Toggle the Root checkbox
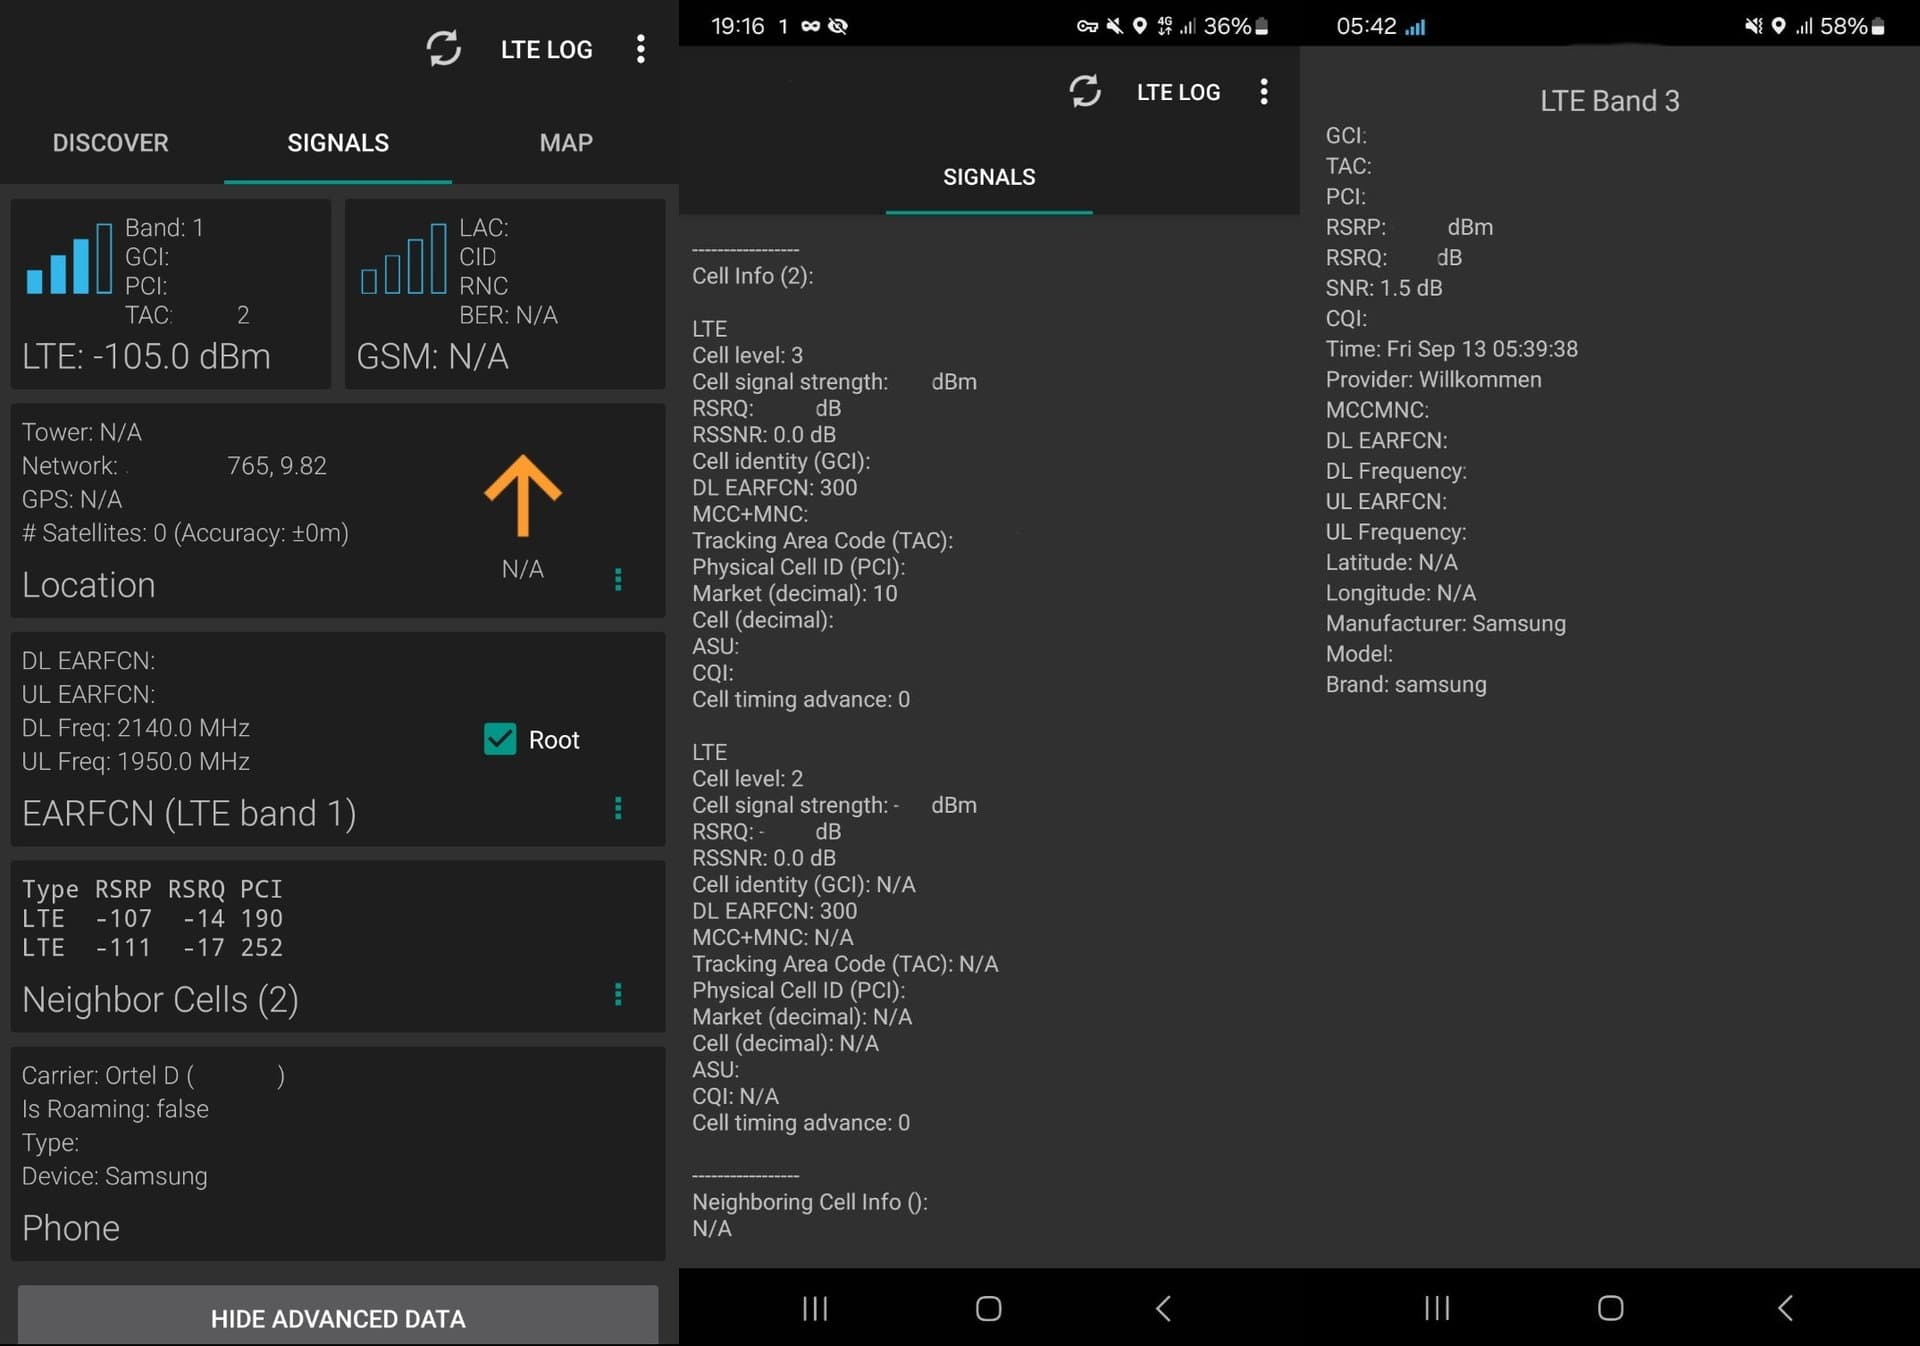Screen dimensions: 1920x1346 [499, 739]
